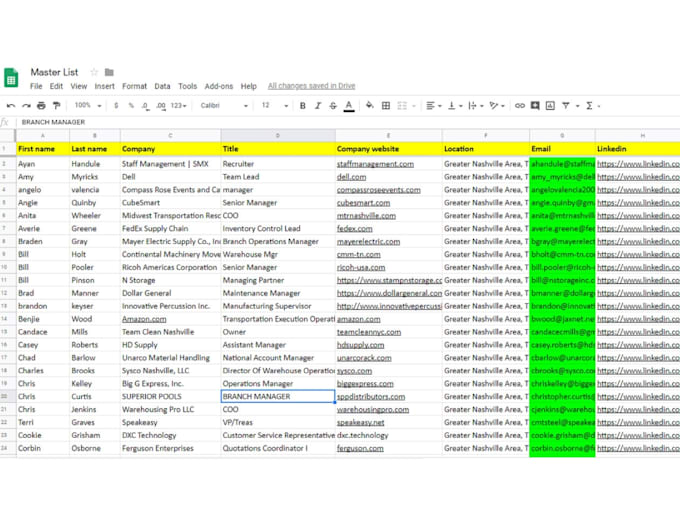Screen dimensions: 680x510
Task: Move document using the folder icon
Action: click(109, 72)
